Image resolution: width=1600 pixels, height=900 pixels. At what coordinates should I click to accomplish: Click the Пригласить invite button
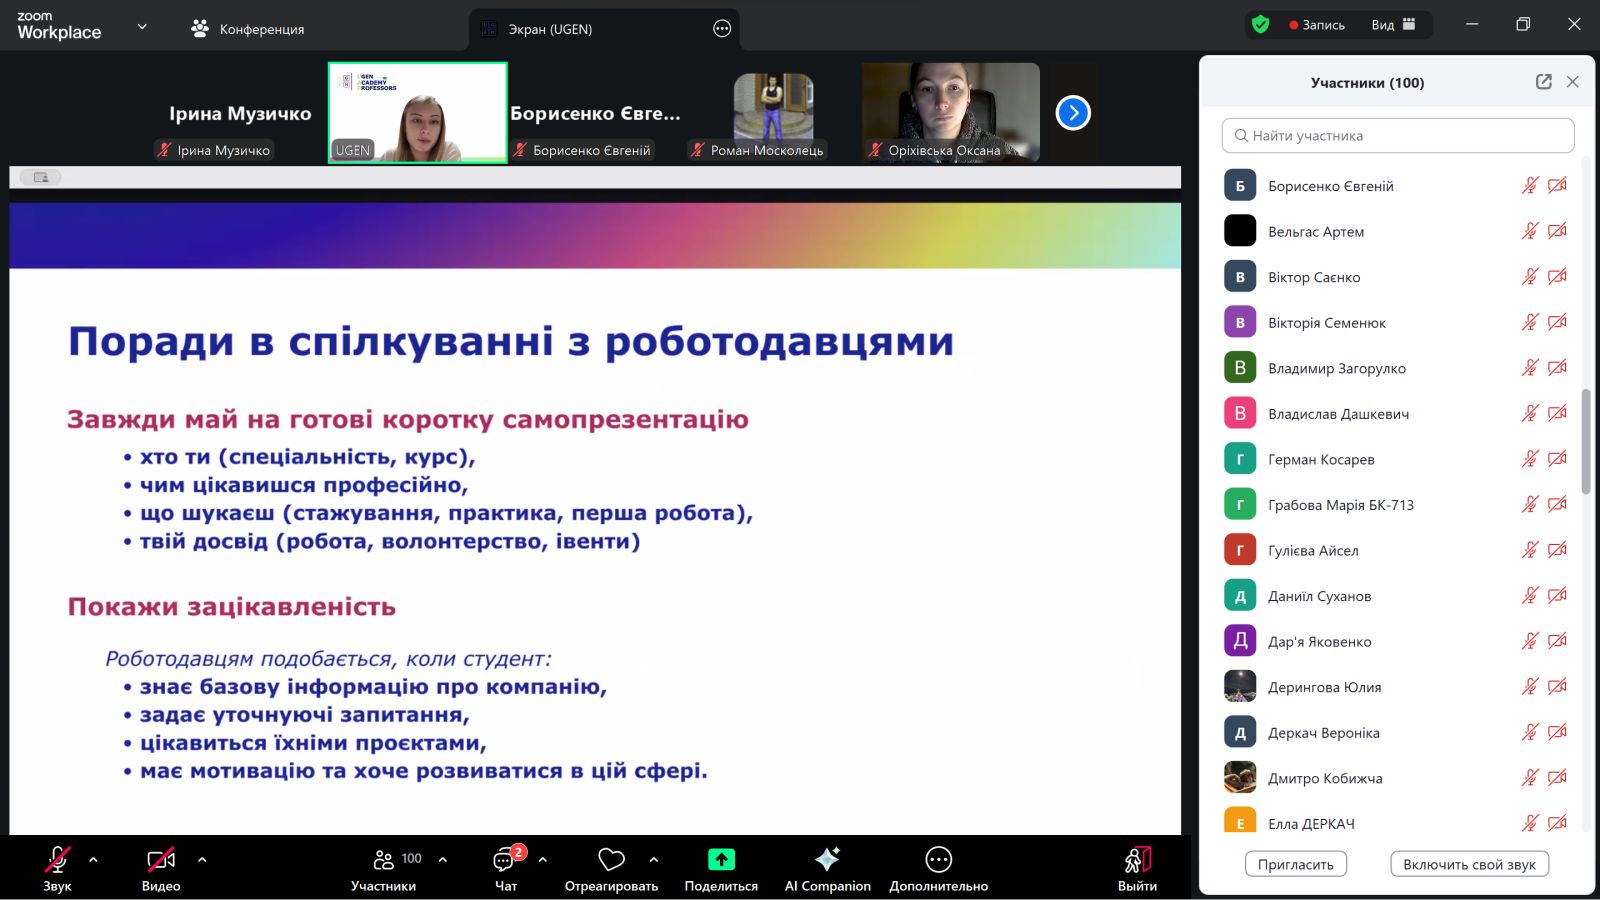click(x=1295, y=864)
